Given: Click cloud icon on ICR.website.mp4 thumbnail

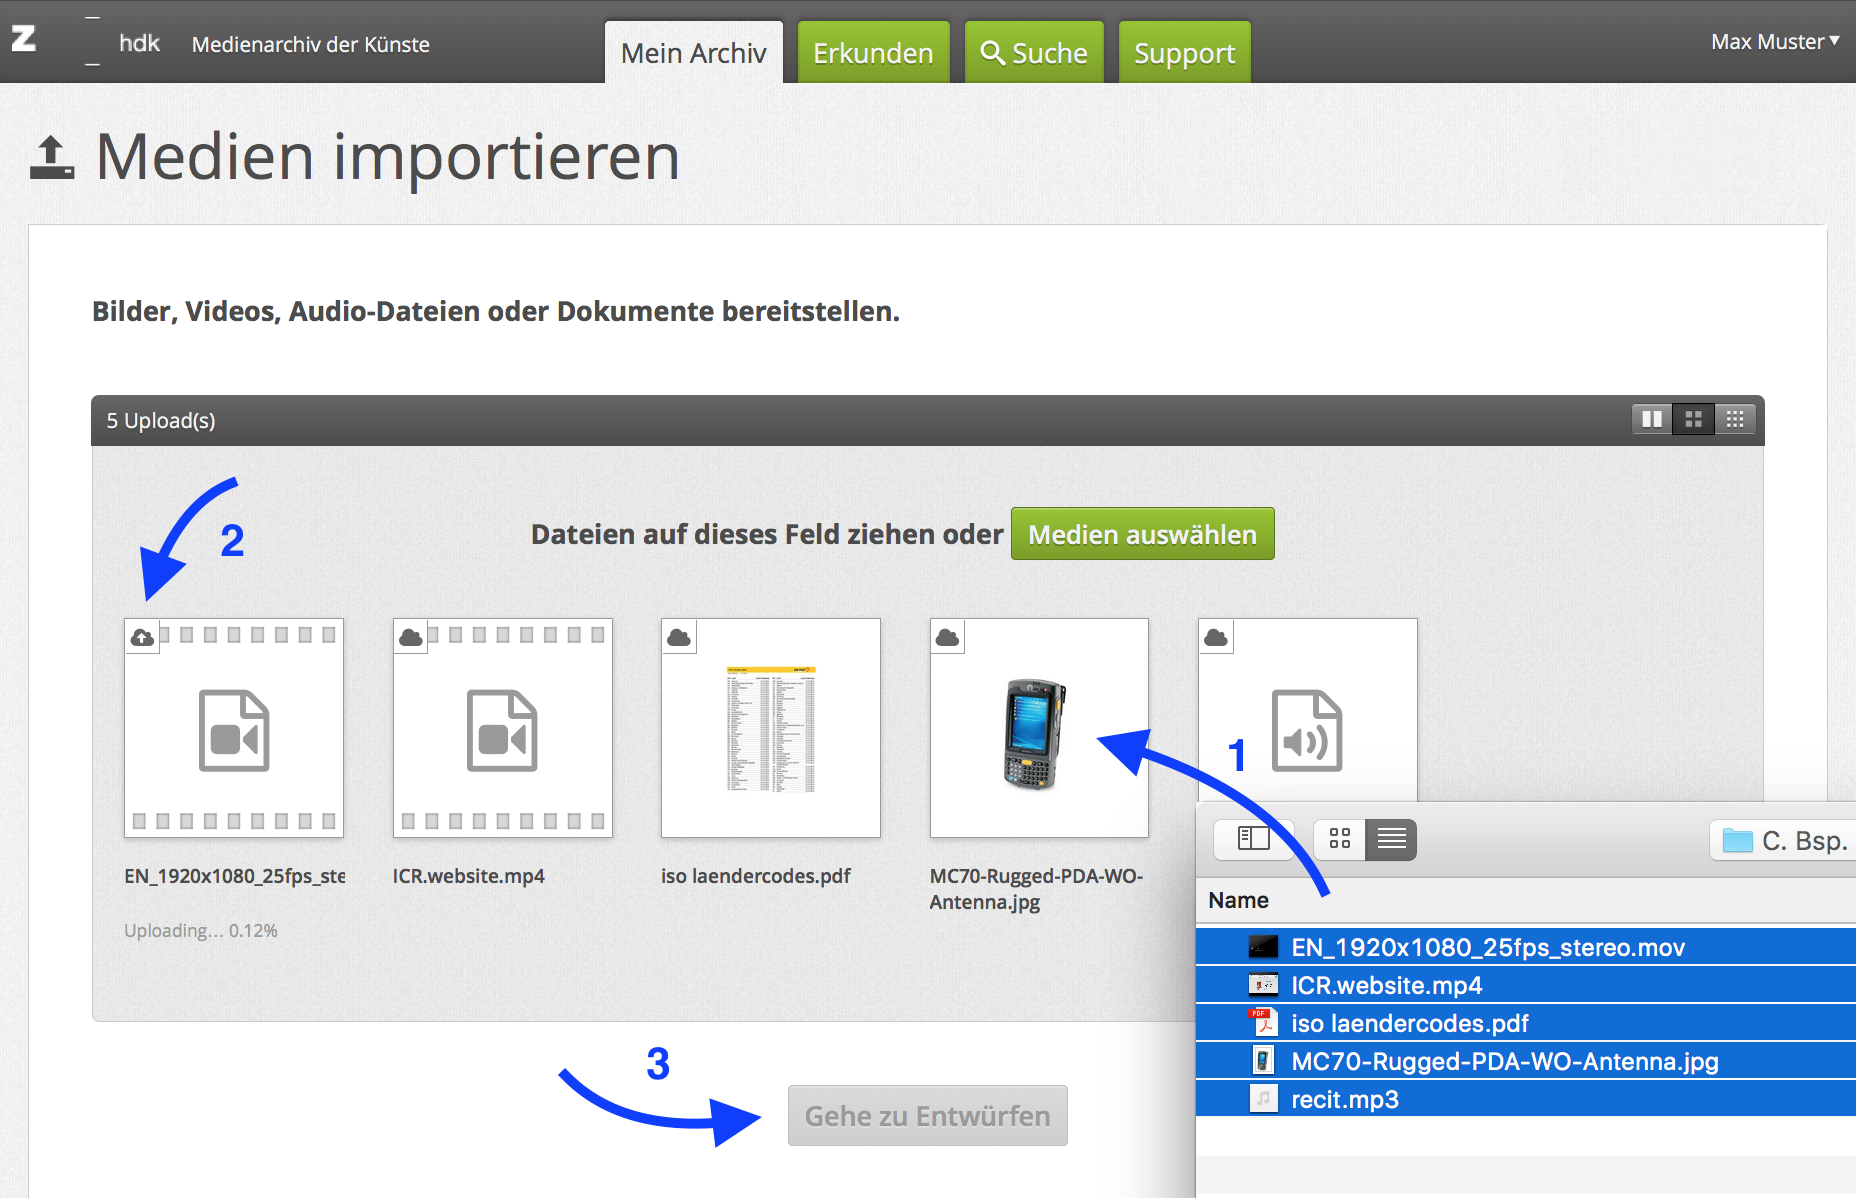Looking at the screenshot, I should pos(411,637).
